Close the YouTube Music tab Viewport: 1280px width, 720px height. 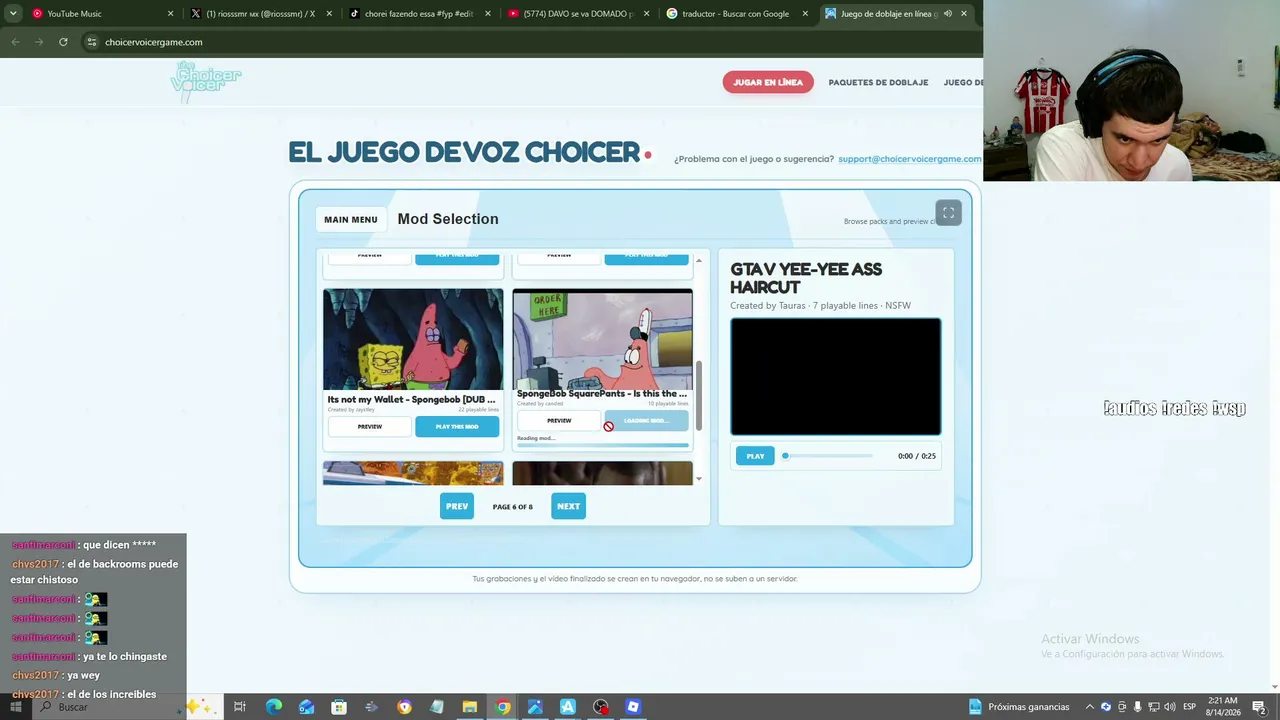pyautogui.click(x=170, y=14)
